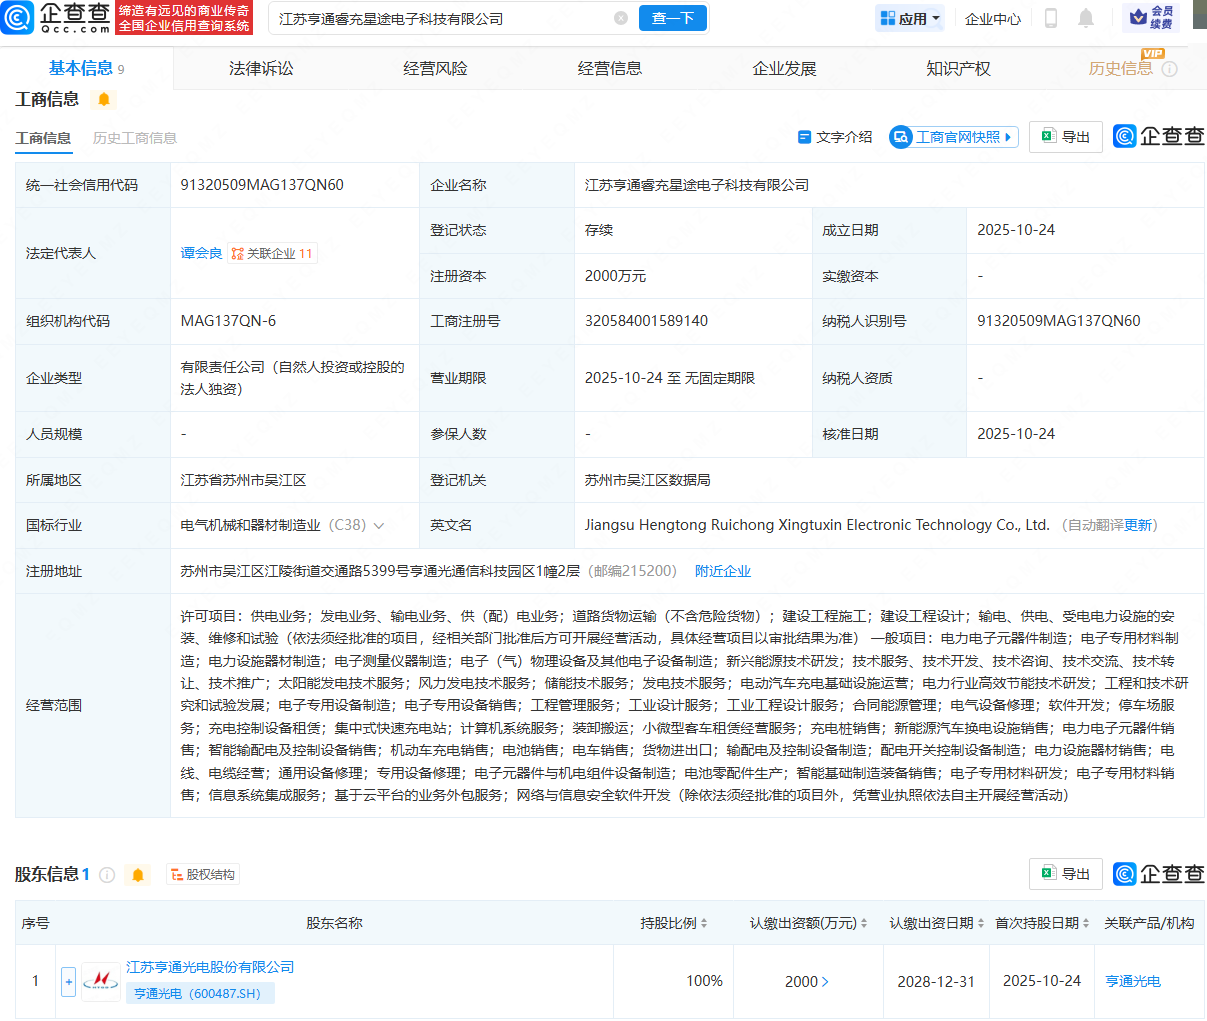Switch to the 法律诉讼 tab
This screenshot has width=1207, height=1021.
(261, 68)
